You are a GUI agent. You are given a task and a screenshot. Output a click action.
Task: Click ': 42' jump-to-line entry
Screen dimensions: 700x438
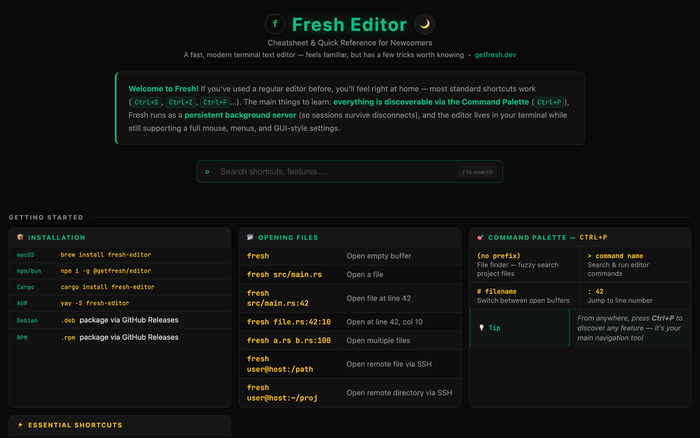596,292
